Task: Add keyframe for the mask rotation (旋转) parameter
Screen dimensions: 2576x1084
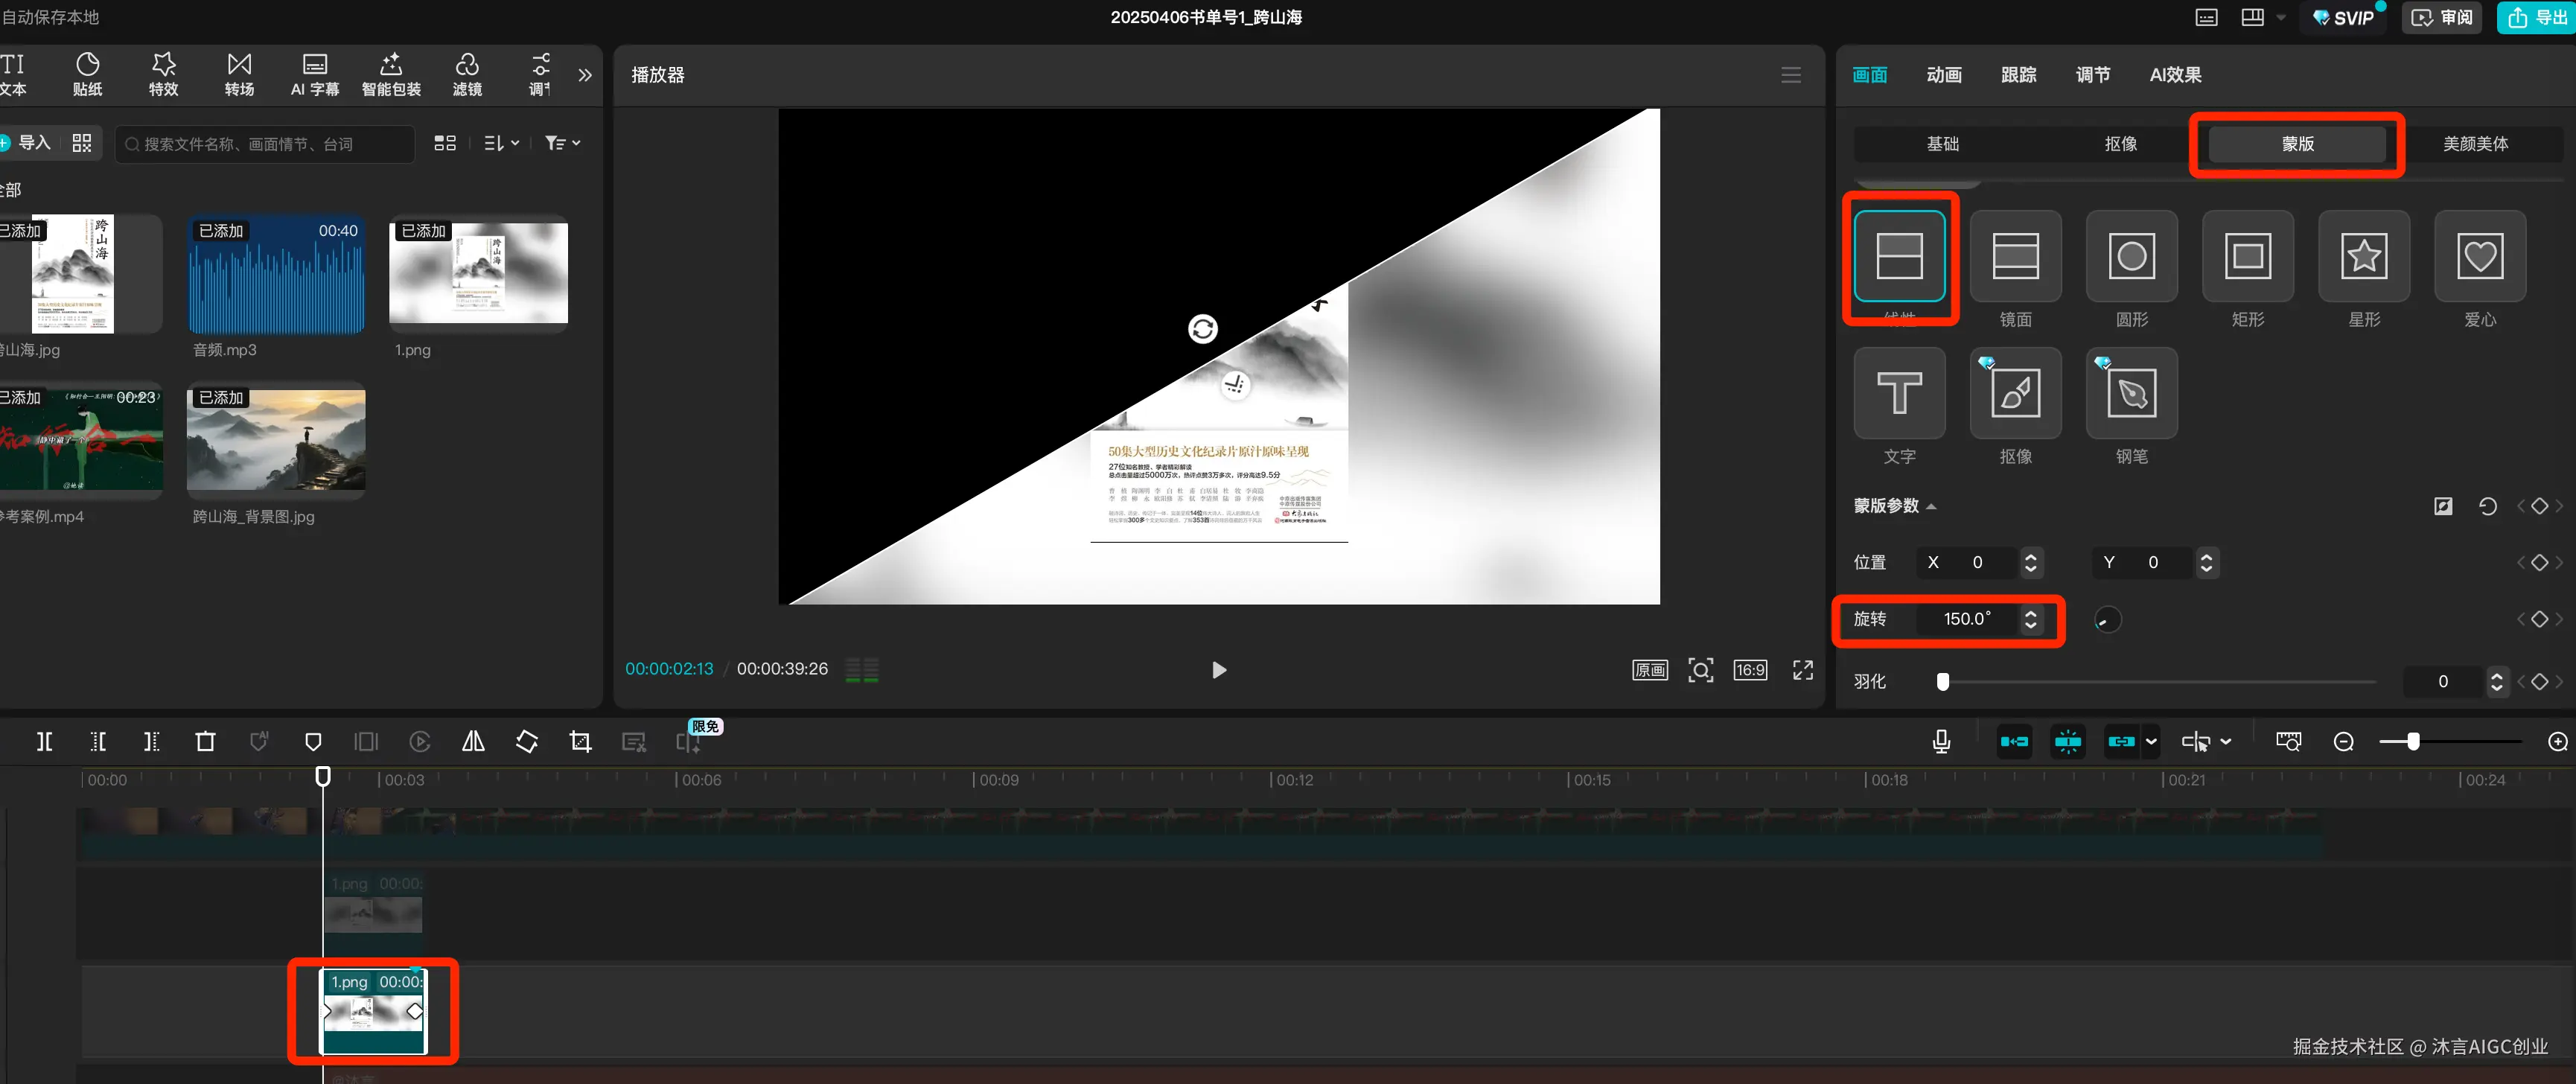Action: [2538, 620]
